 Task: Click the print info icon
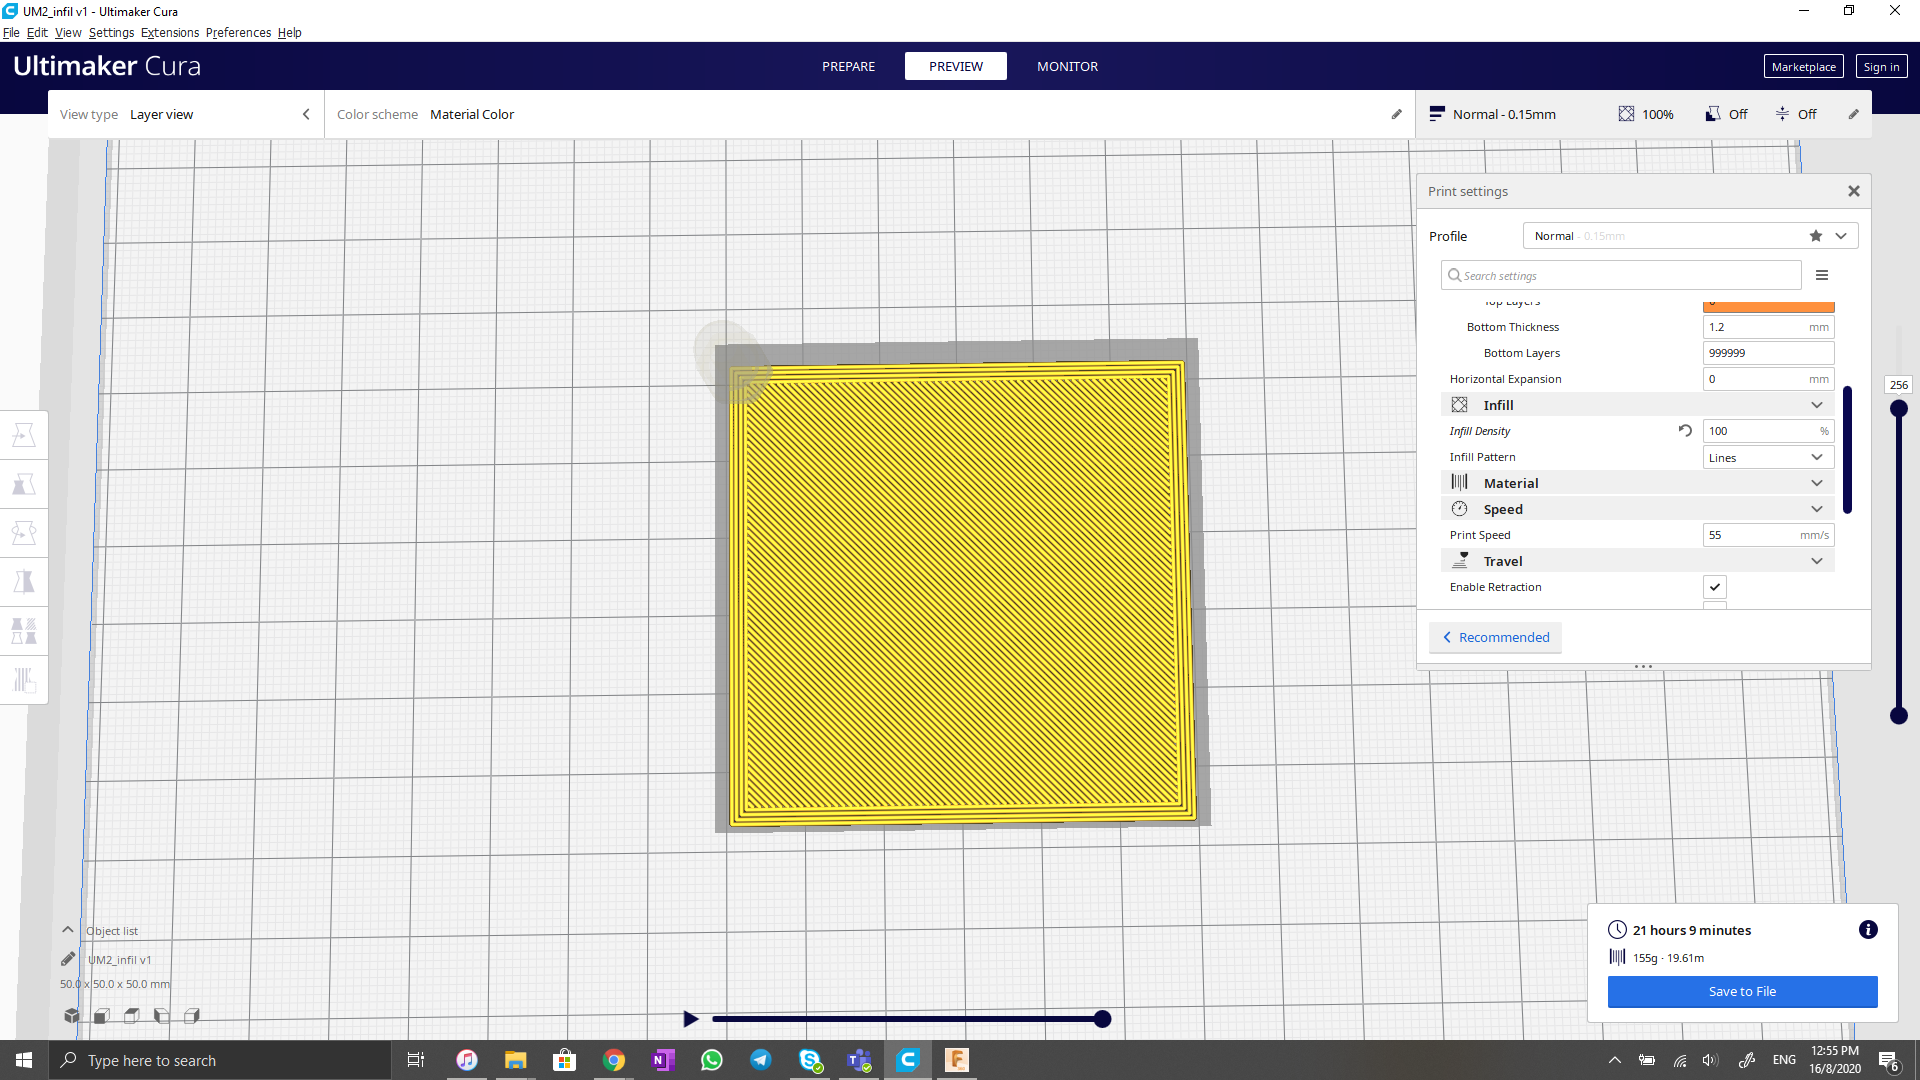coord(1868,930)
